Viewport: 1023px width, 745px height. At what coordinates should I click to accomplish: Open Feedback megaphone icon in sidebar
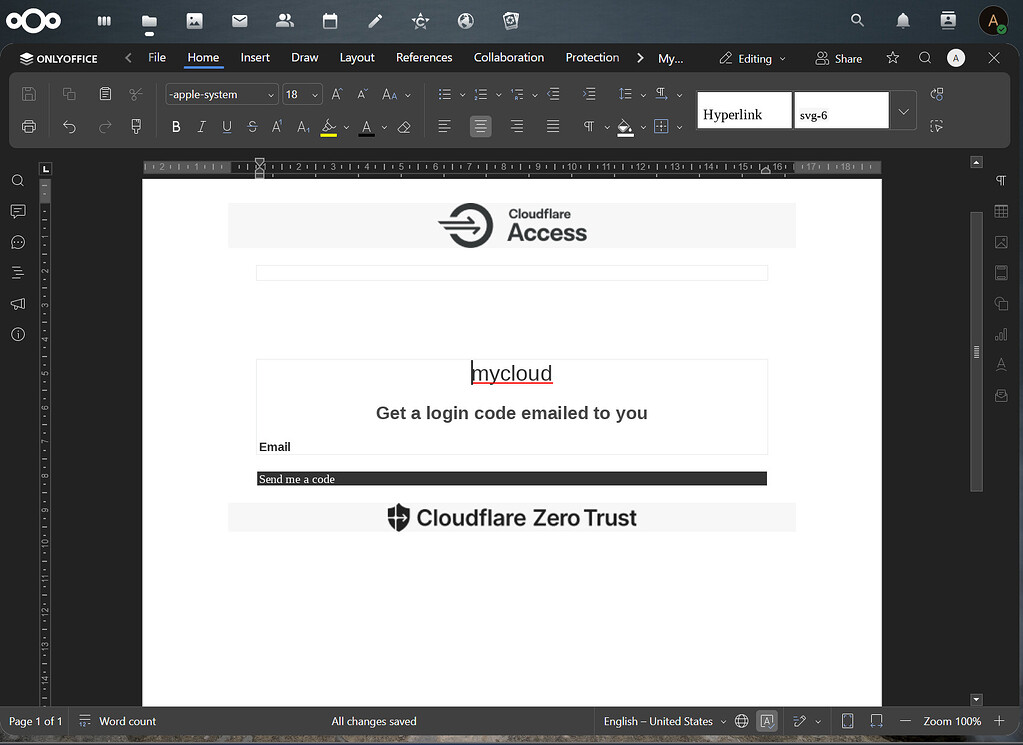[x=18, y=303]
